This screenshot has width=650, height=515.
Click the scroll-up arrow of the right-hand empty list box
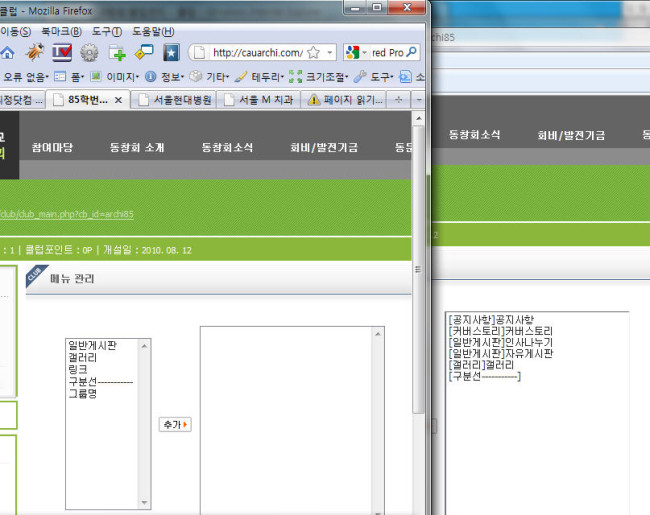378,334
